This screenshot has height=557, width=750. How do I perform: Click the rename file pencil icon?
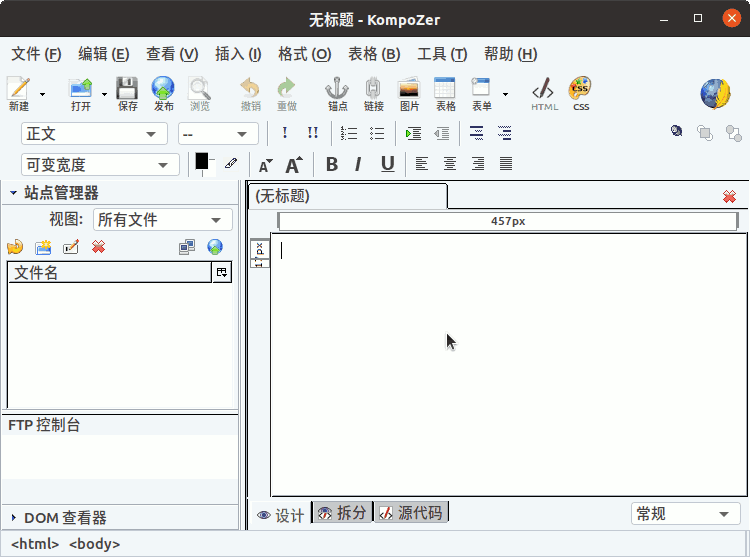[x=71, y=247]
